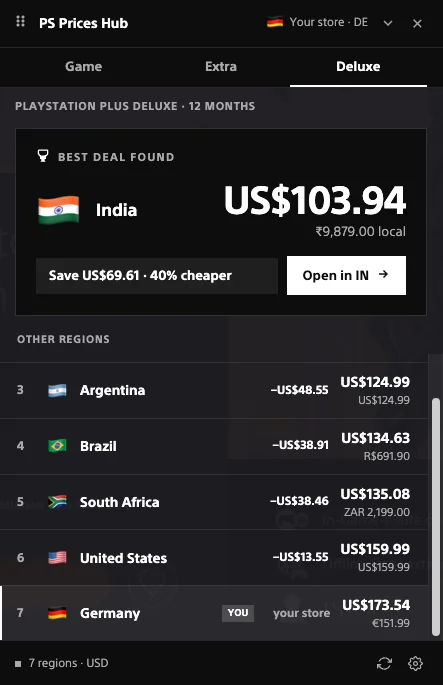Click Save US$69.61 · 40% cheaper badge

pyautogui.click(x=157, y=276)
